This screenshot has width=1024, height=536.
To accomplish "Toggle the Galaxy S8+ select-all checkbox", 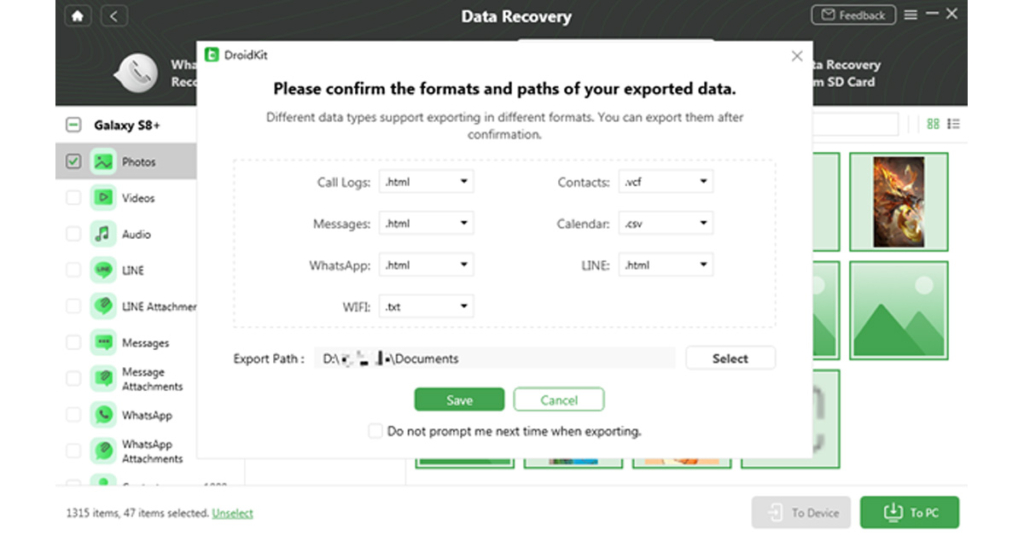I will click(x=73, y=125).
